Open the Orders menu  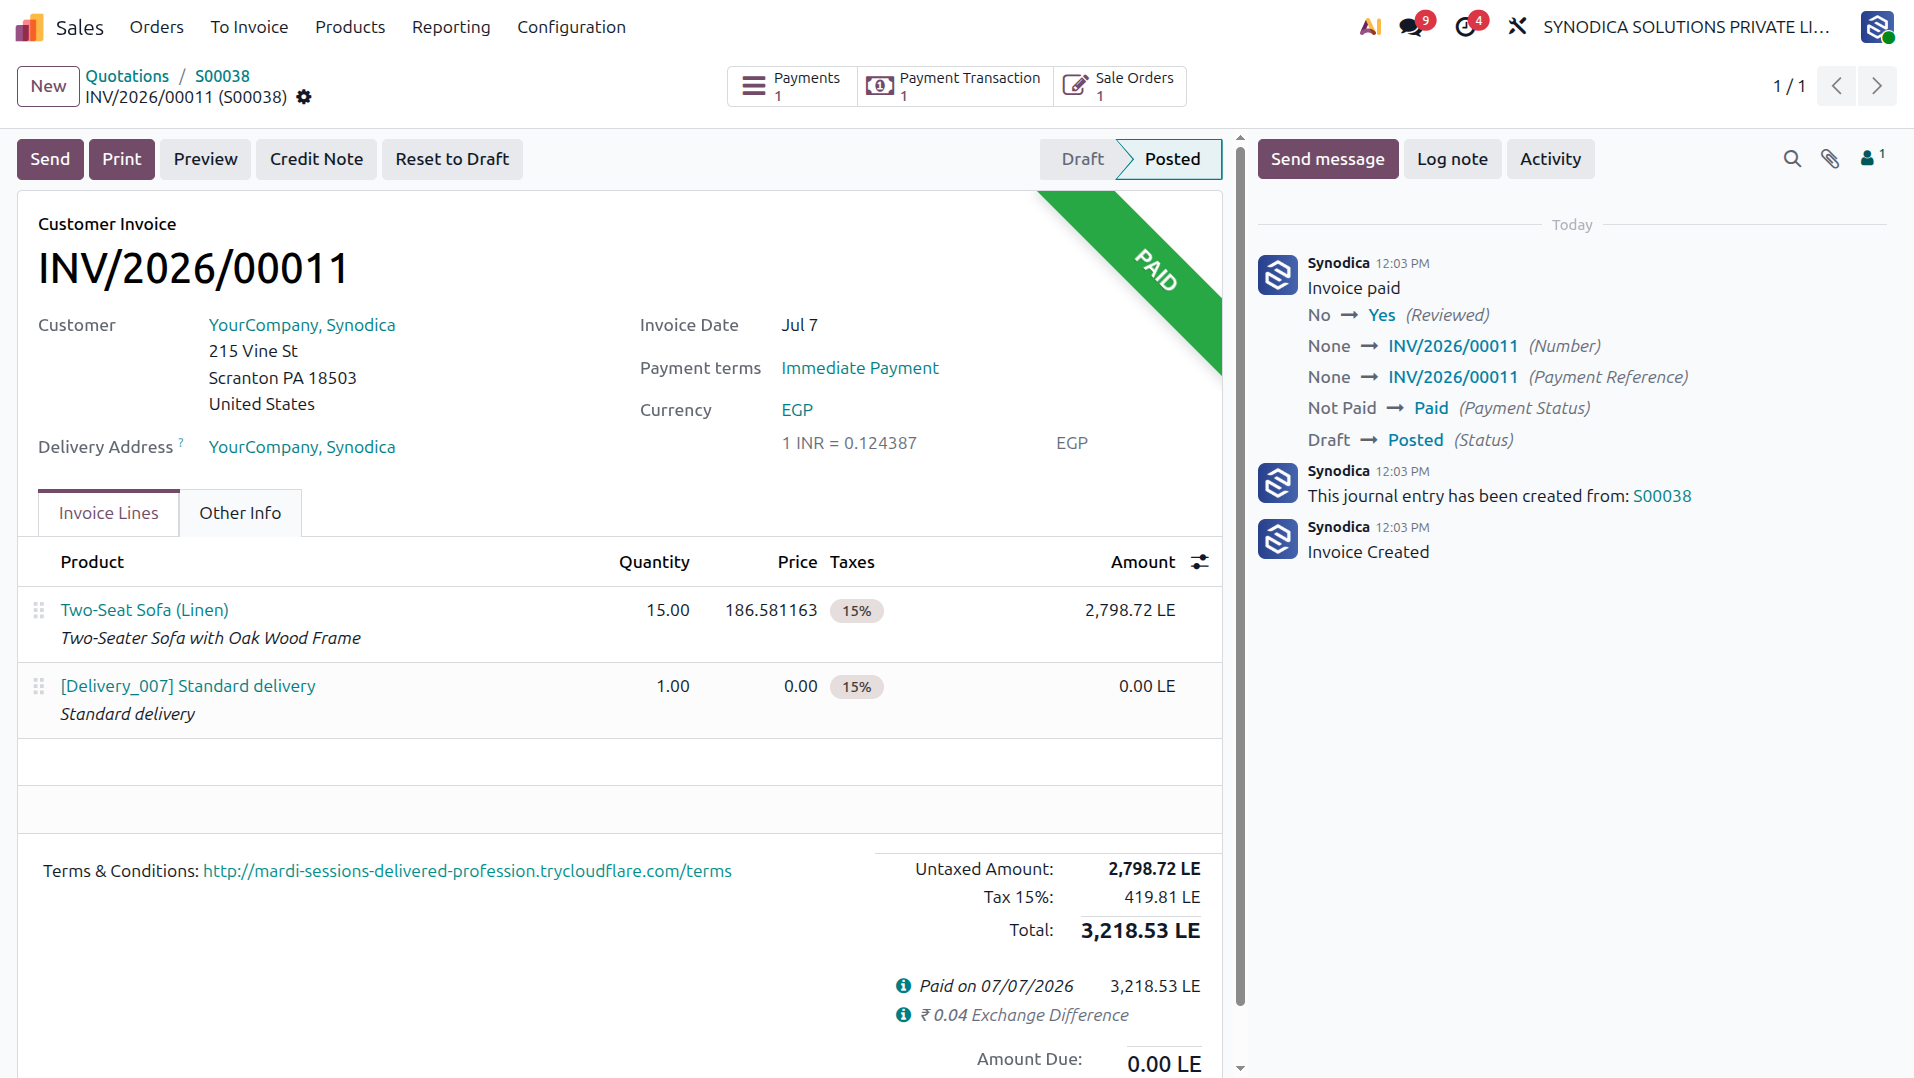pyautogui.click(x=157, y=27)
